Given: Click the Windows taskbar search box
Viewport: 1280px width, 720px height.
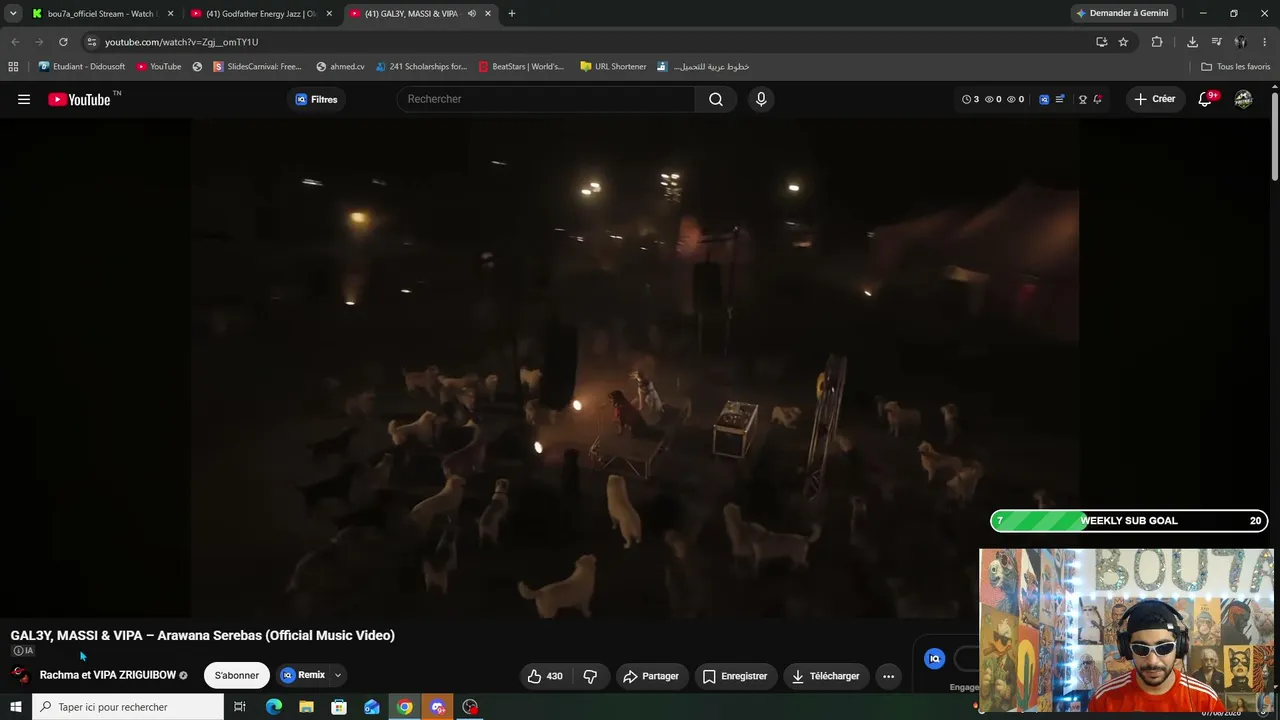Looking at the screenshot, I should pos(128,707).
